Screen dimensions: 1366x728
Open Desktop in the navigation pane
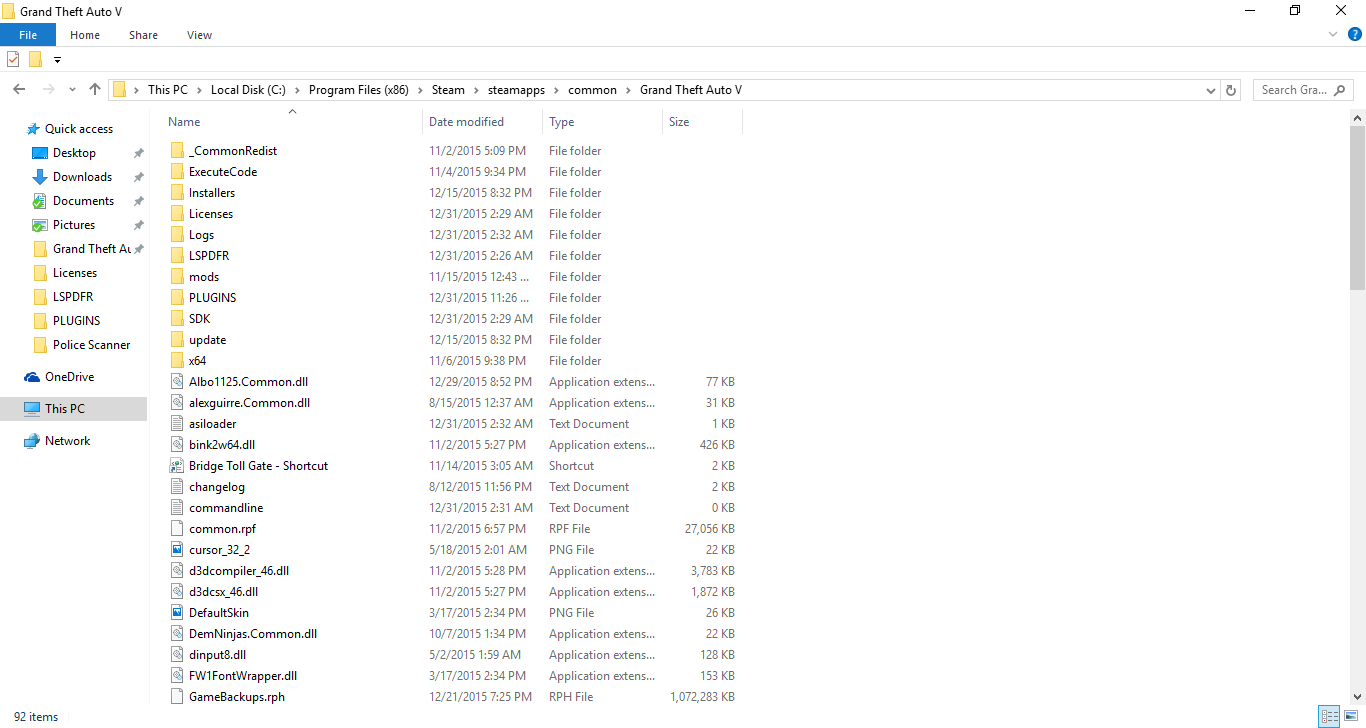click(x=74, y=153)
